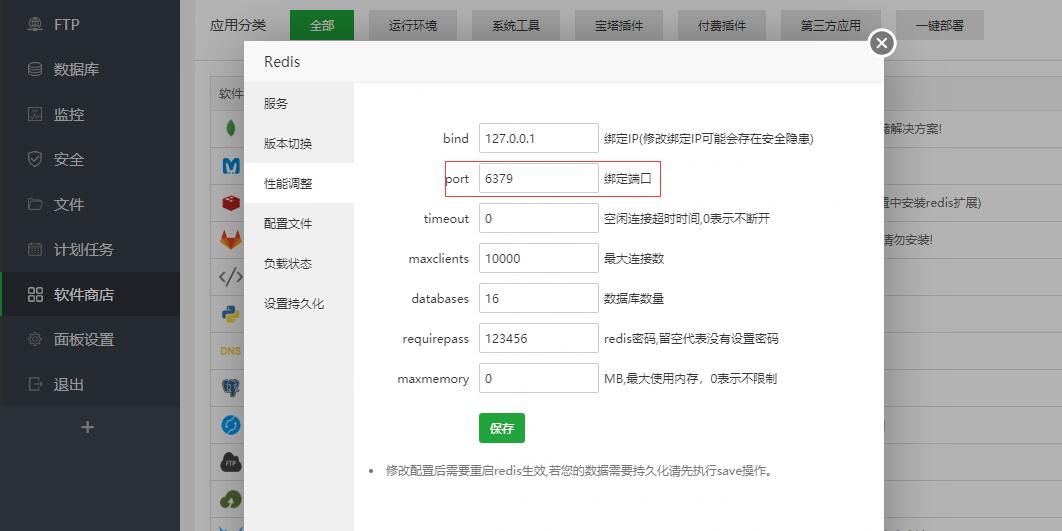
Task: Open 设置持久化 tab in Redis dialog
Action: (299, 303)
